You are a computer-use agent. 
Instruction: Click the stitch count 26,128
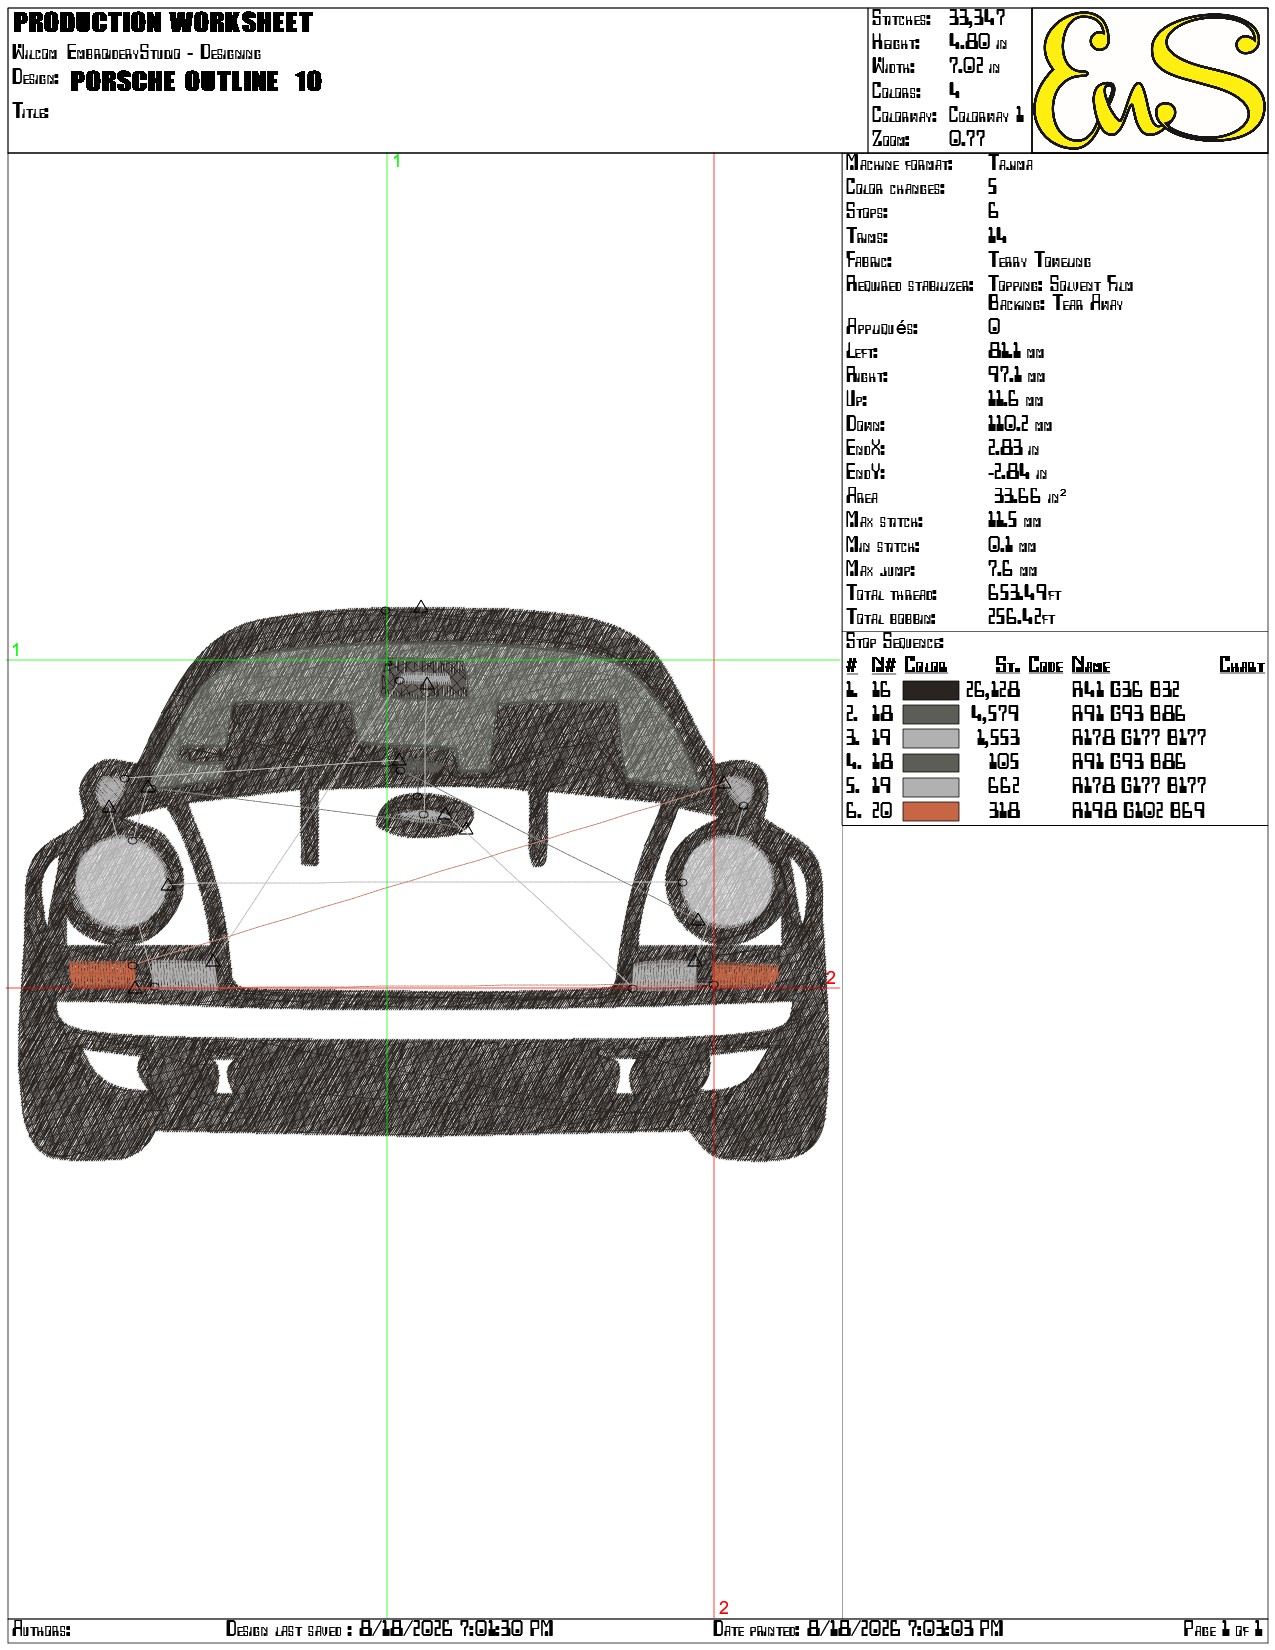click(x=993, y=690)
